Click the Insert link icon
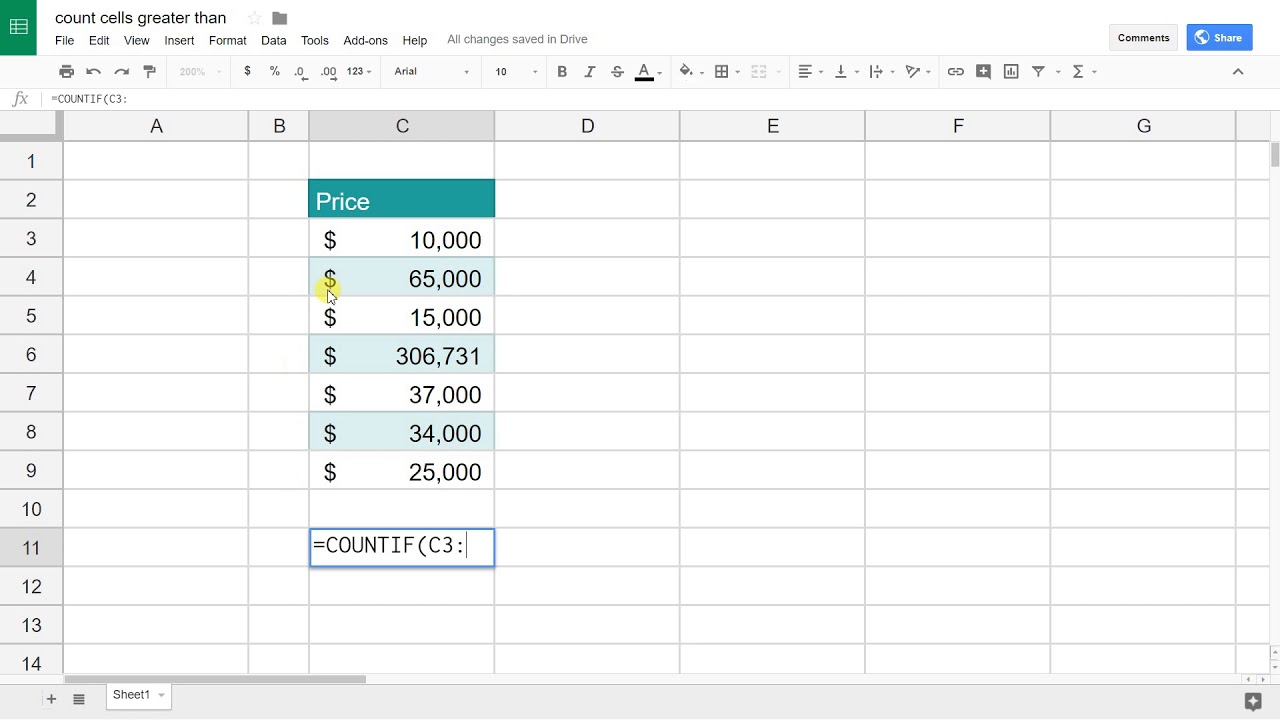Screen dimensions: 1280x720 point(955,71)
